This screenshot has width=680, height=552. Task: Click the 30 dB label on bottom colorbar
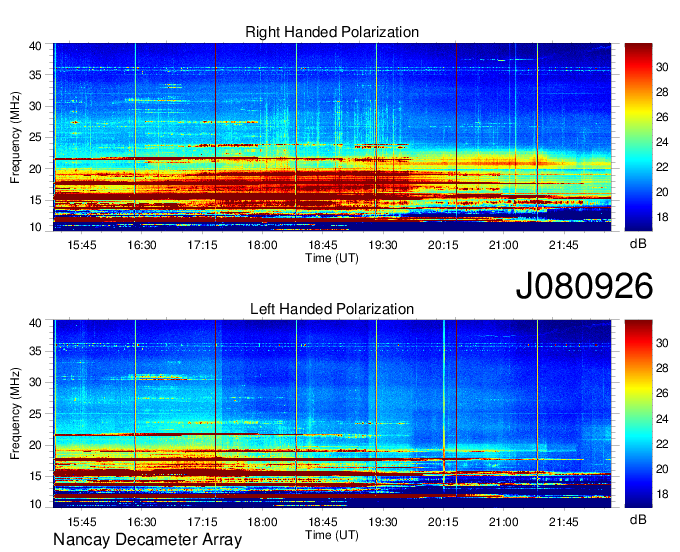point(662,344)
